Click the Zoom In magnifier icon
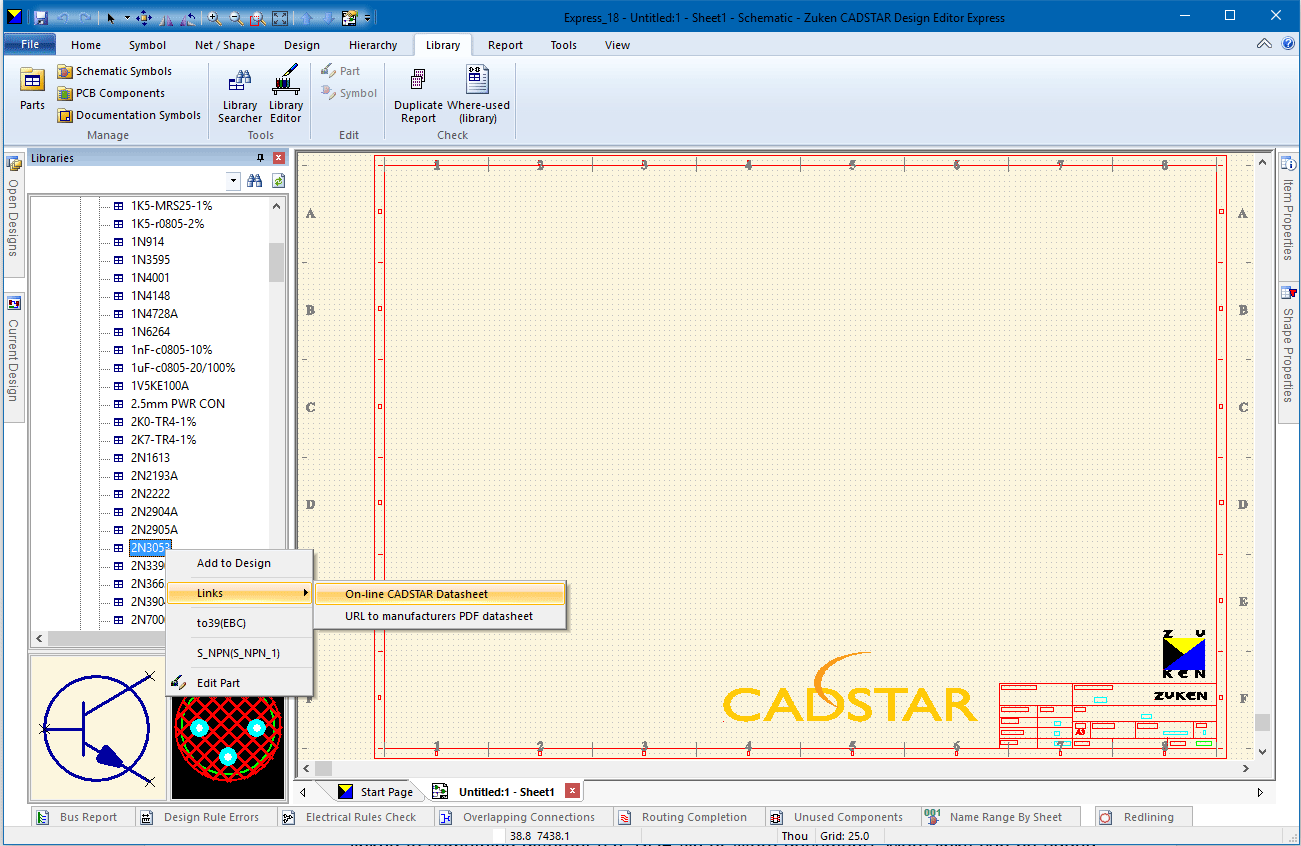Screen dimensions: 1301x846 [214, 18]
